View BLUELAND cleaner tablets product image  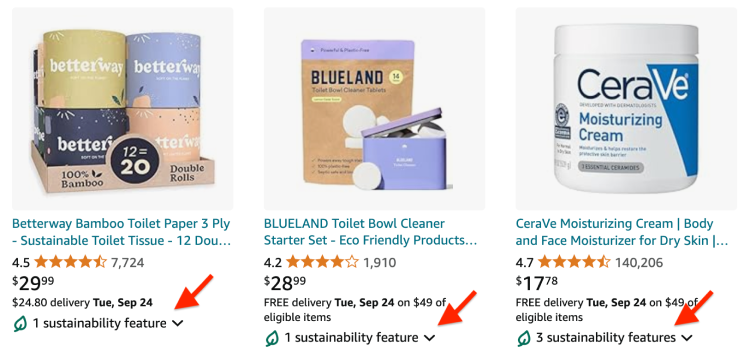[x=375, y=109]
